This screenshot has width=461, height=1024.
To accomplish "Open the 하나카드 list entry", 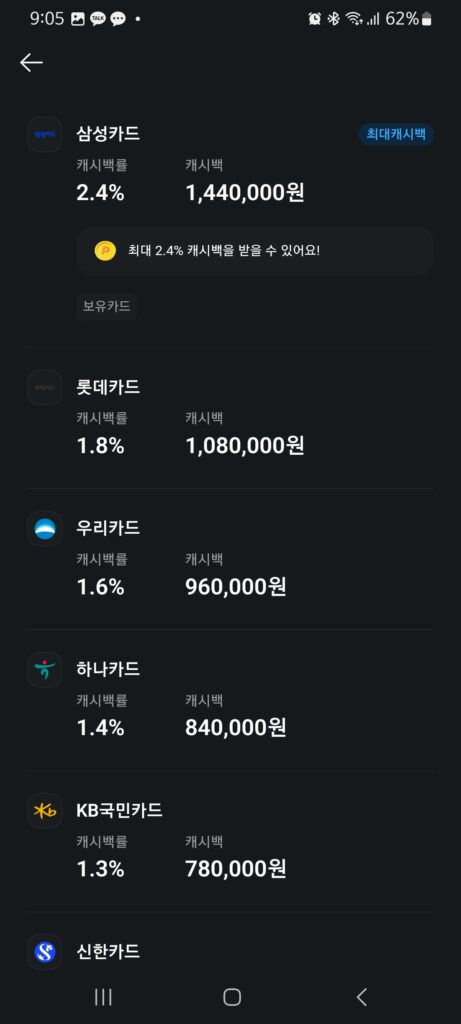I will 230,701.
